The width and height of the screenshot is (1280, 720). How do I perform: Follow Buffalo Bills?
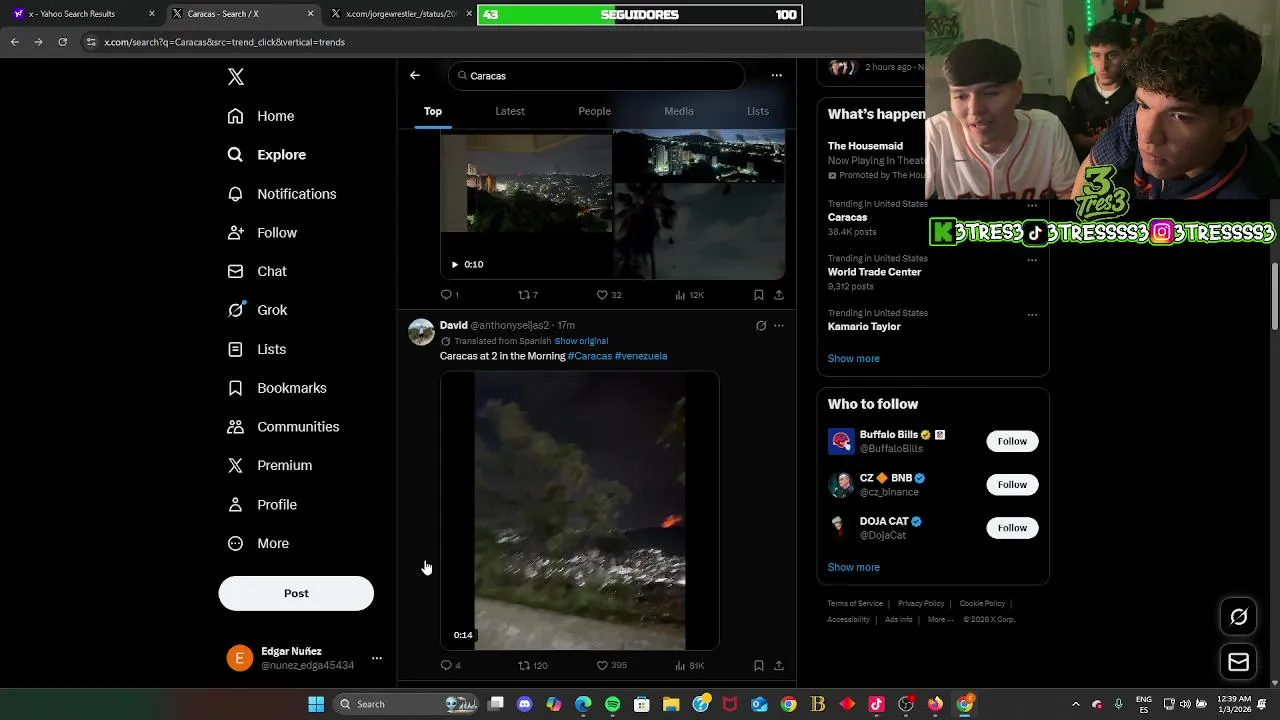click(x=1012, y=441)
